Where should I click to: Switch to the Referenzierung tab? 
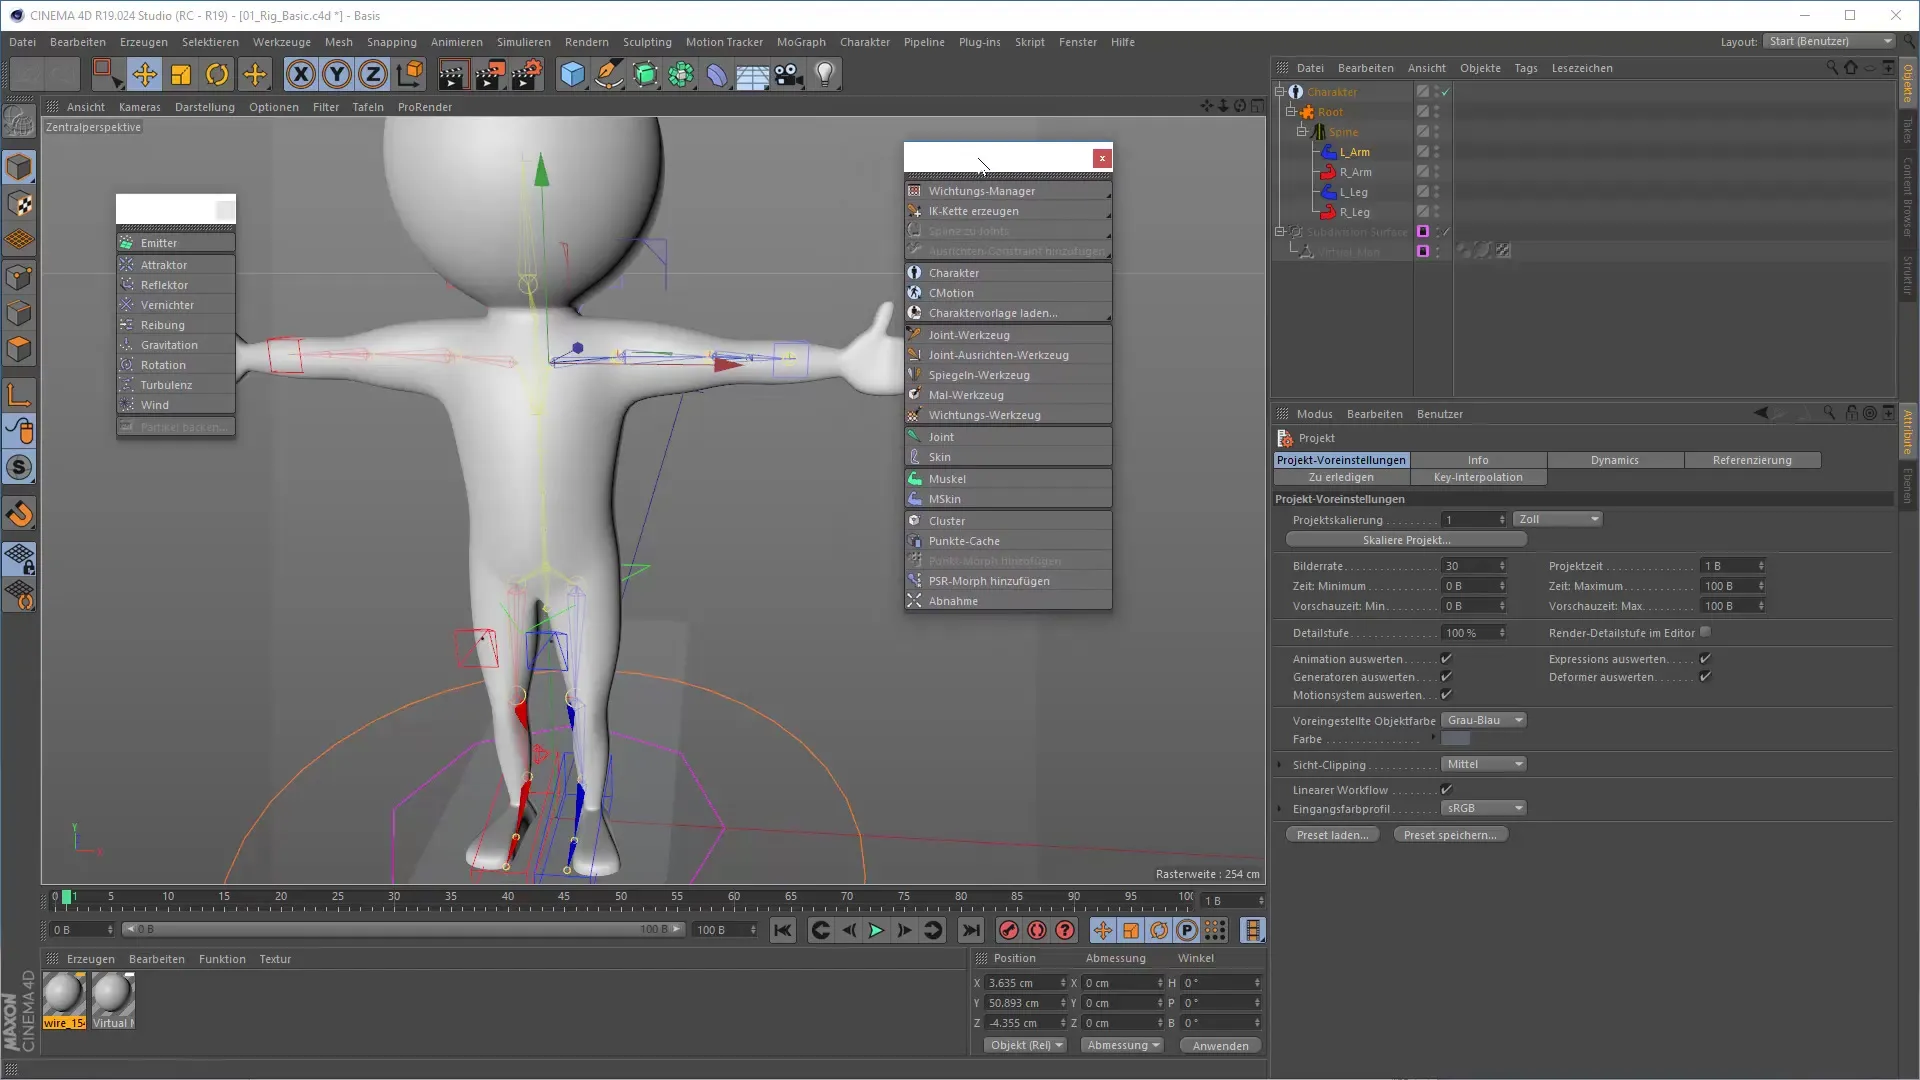[x=1752, y=460]
